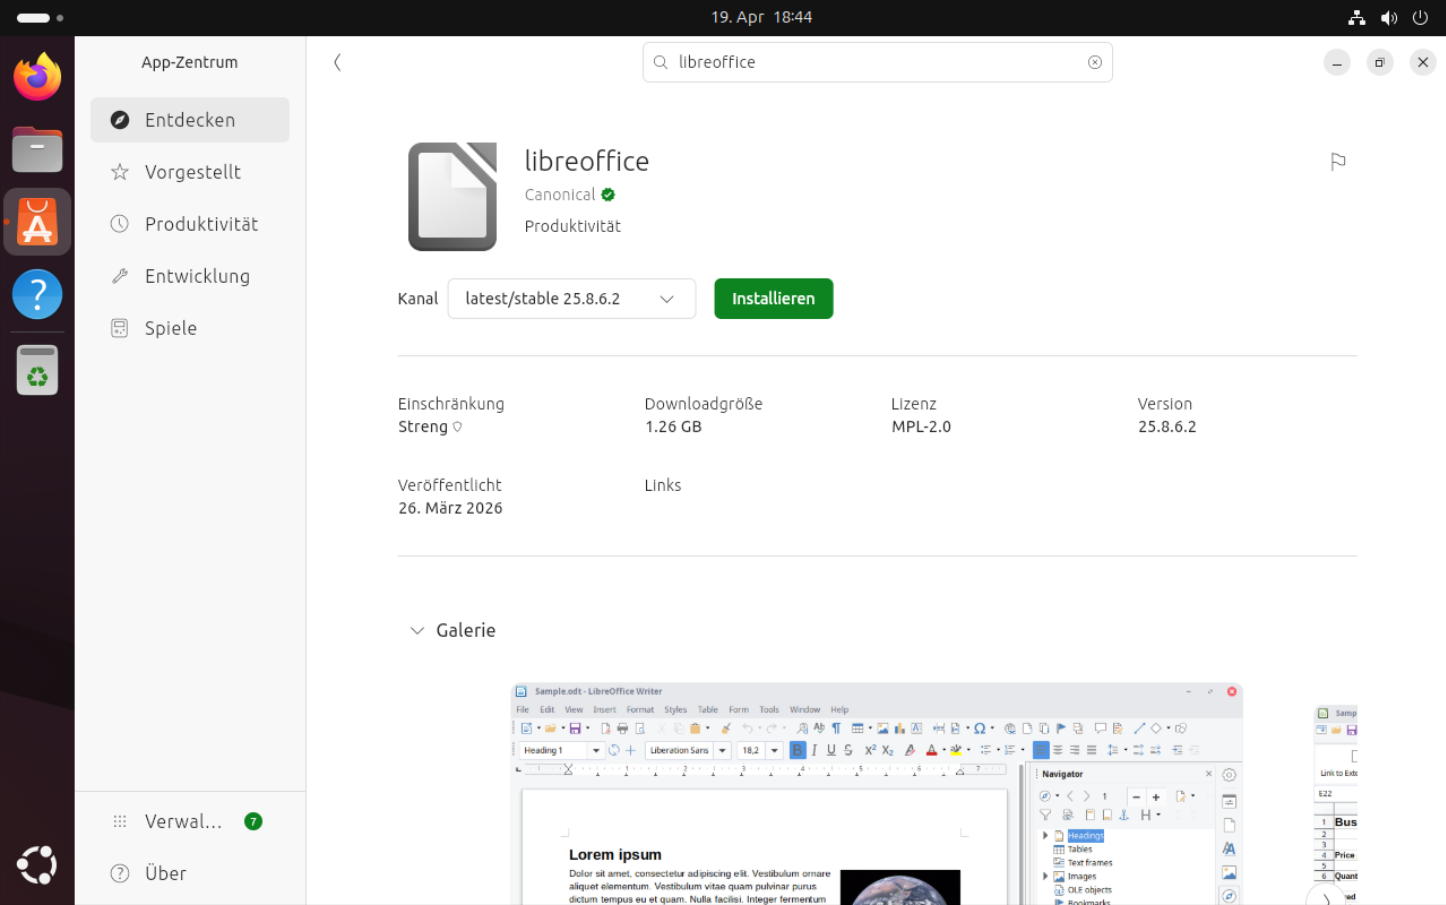Click the report flag icon
The width and height of the screenshot is (1446, 905).
click(1338, 162)
